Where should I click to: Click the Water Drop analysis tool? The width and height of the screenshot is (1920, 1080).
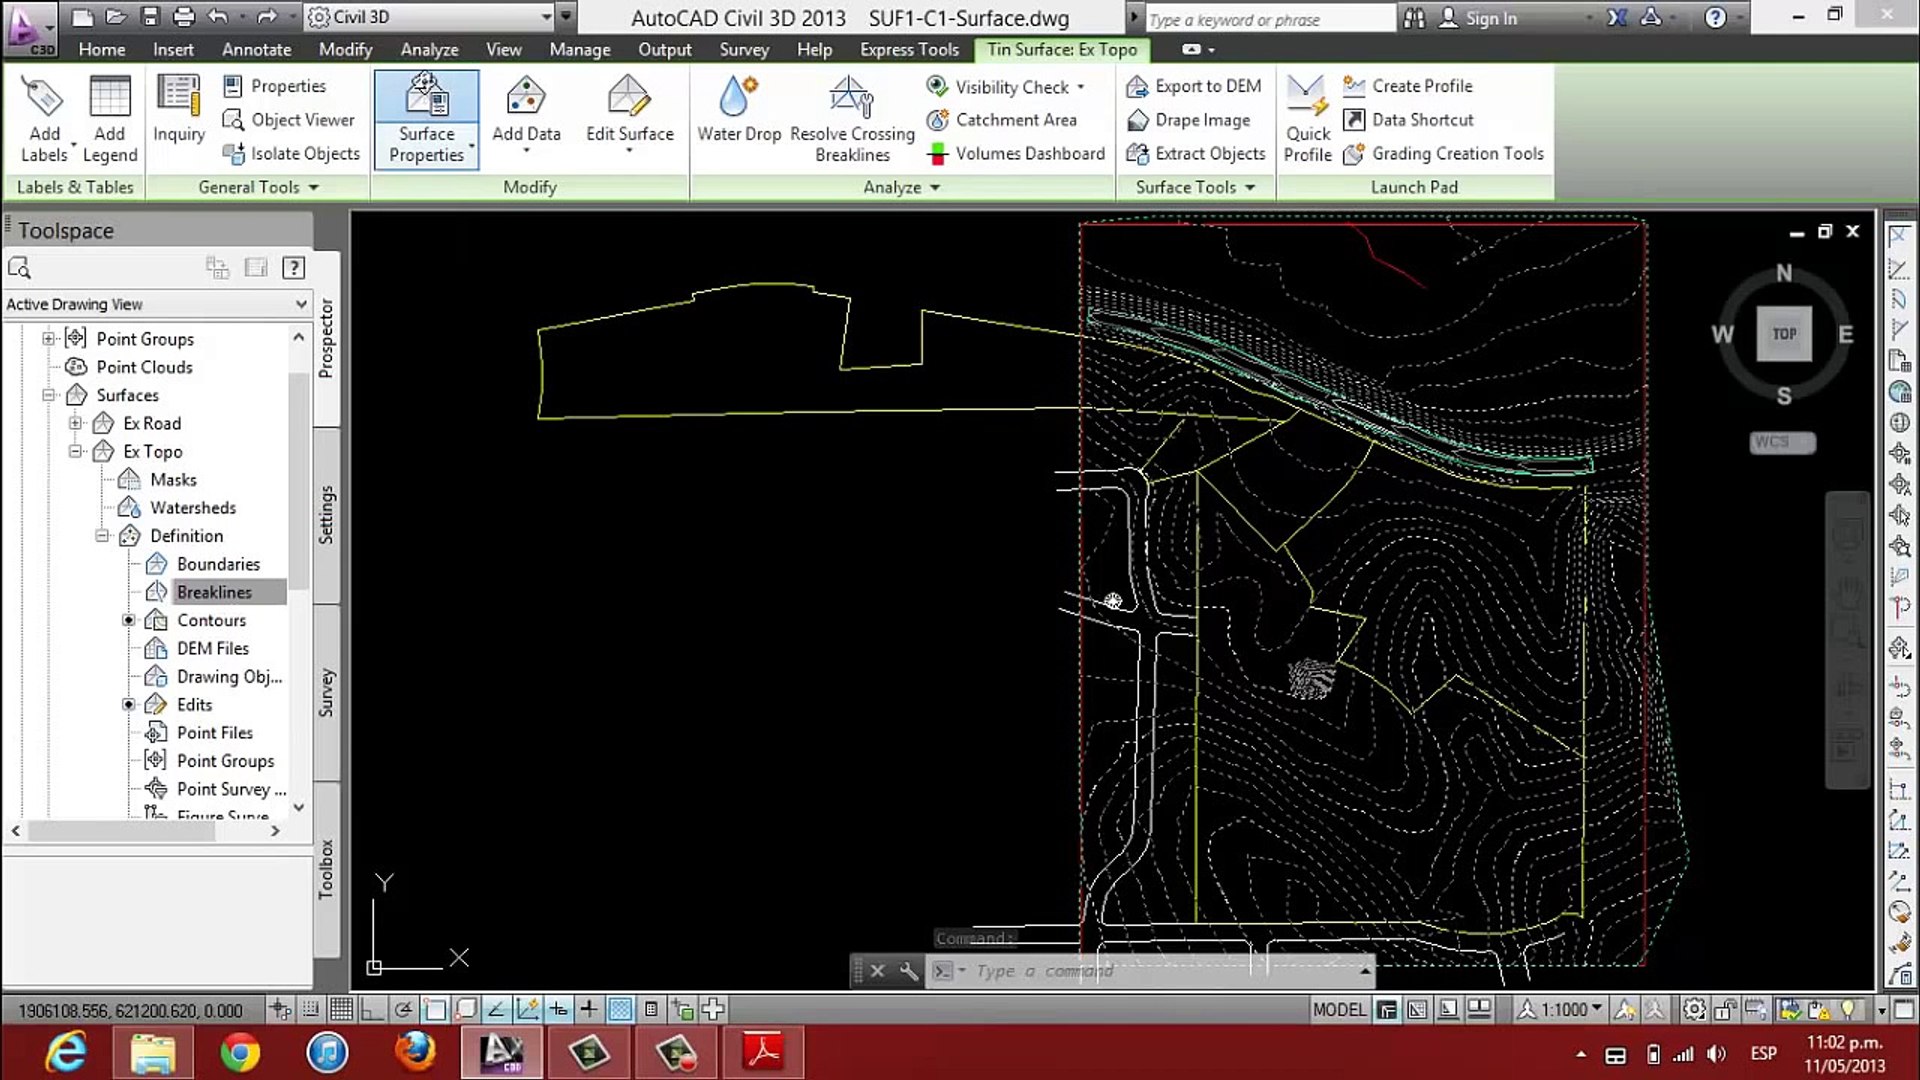coord(738,112)
